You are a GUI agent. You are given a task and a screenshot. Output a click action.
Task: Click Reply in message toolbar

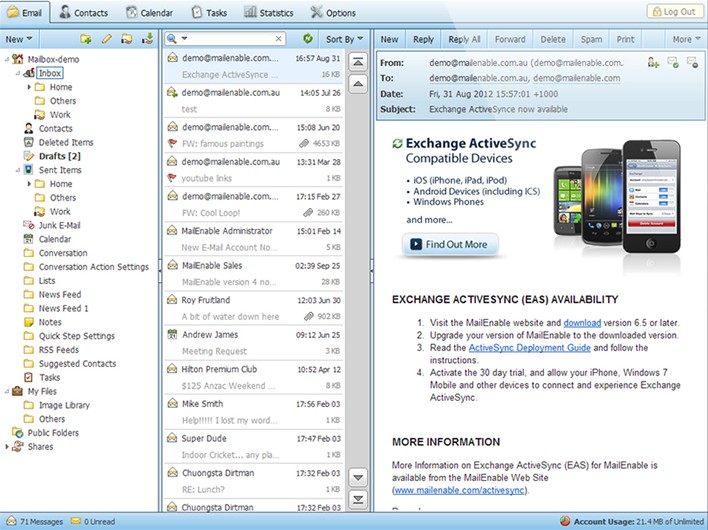(423, 39)
